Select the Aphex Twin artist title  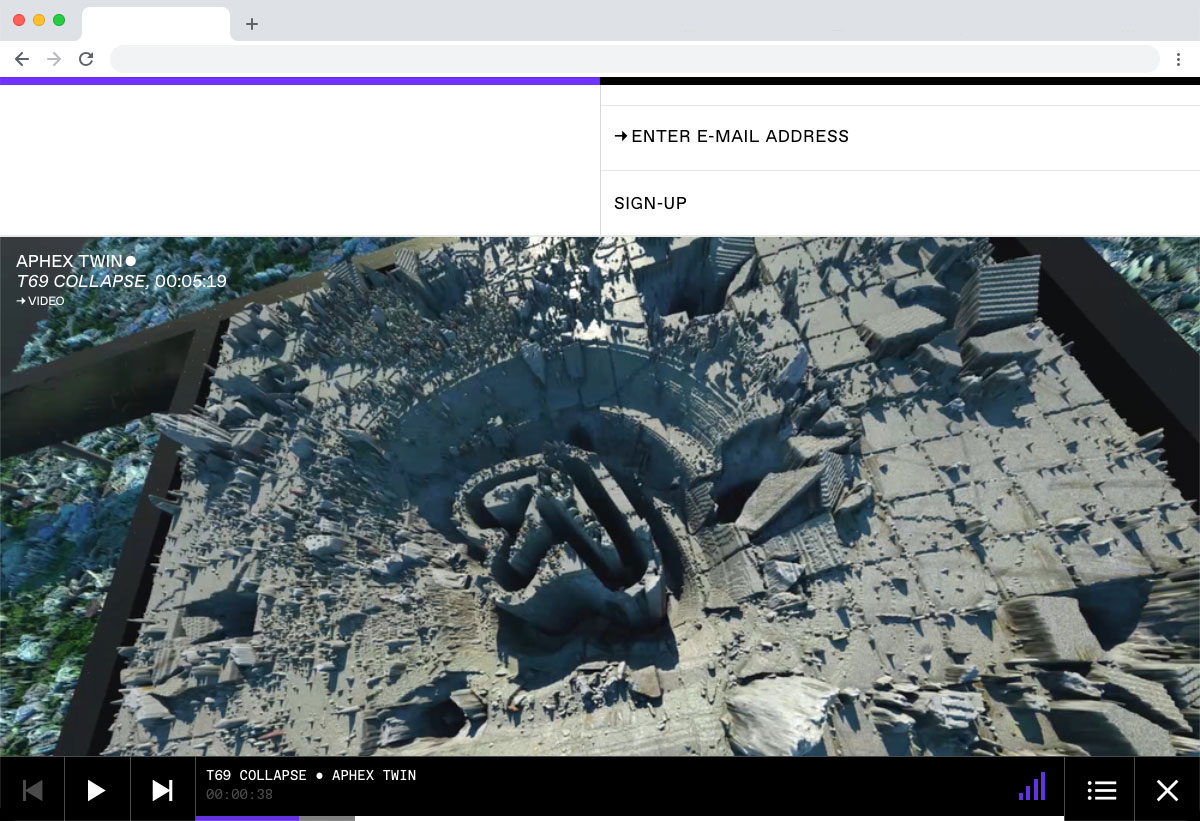pyautogui.click(x=69, y=261)
